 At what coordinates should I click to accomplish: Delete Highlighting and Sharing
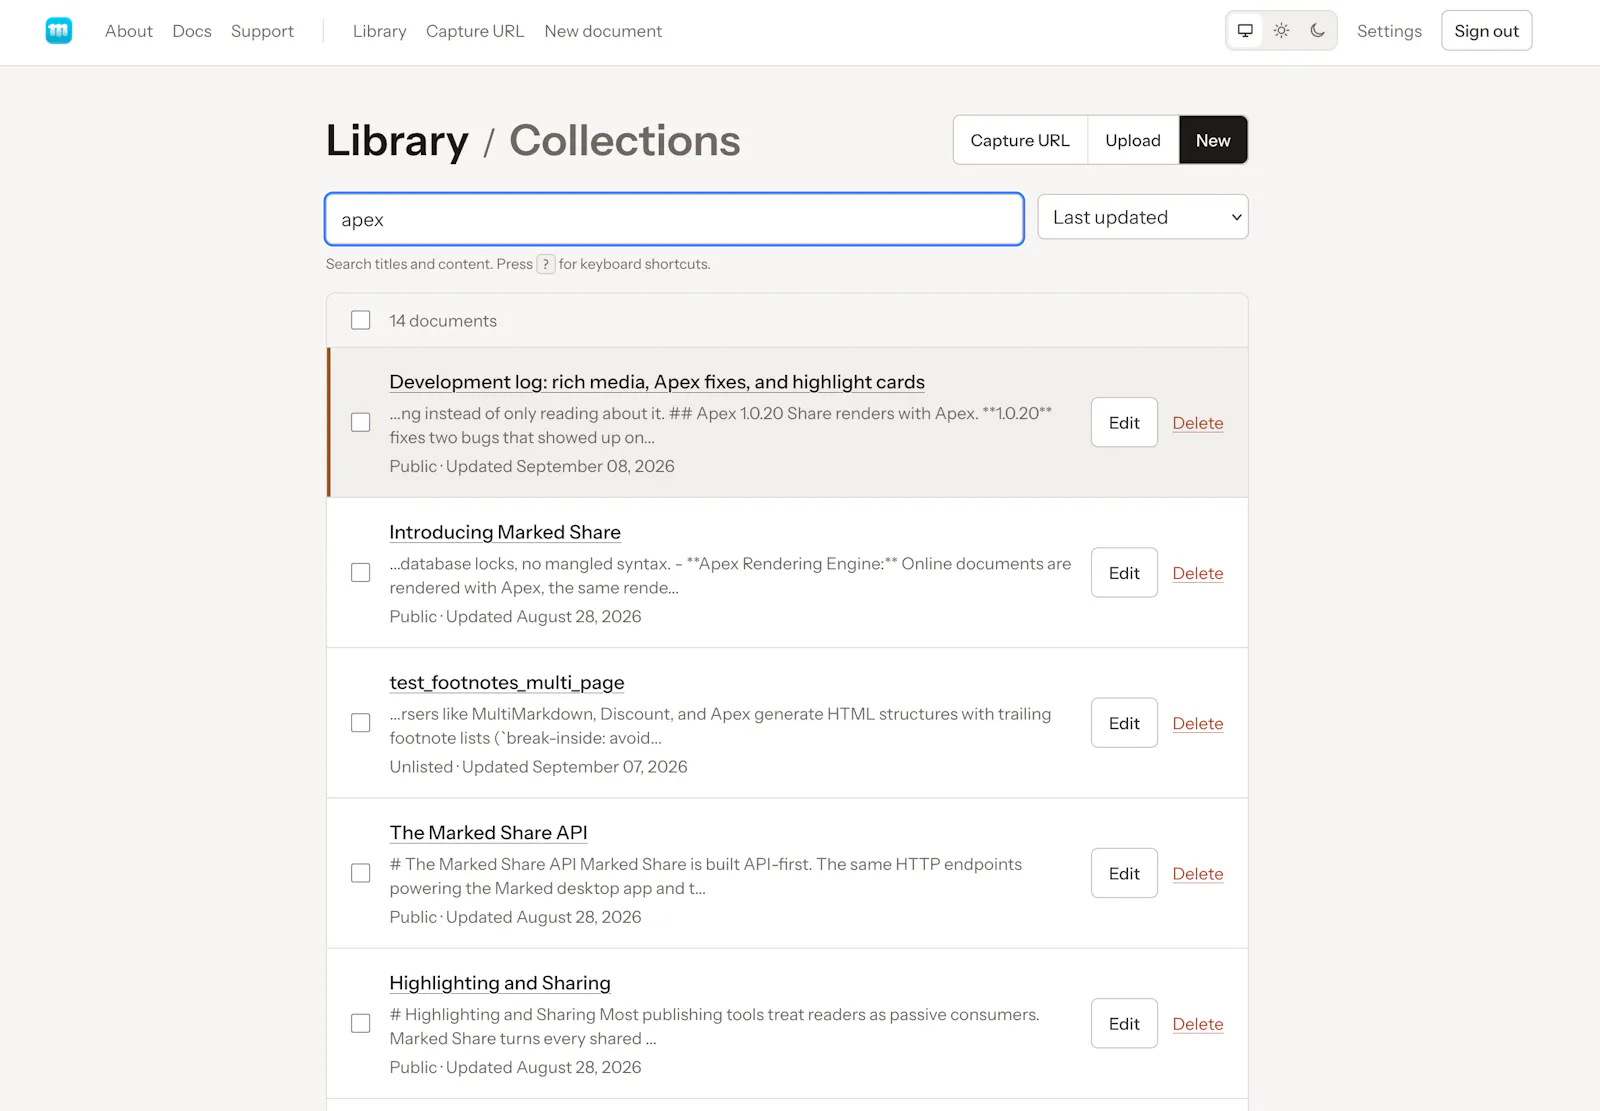[x=1198, y=1023]
